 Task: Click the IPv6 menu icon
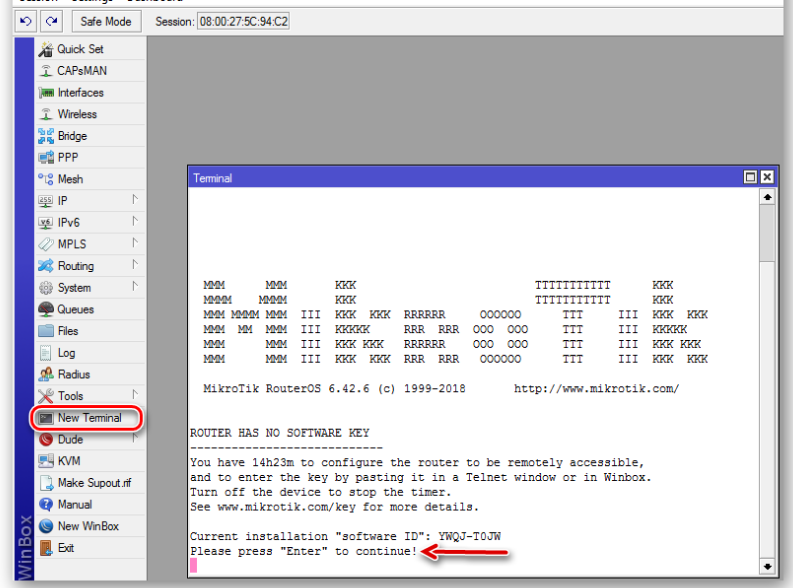46,223
